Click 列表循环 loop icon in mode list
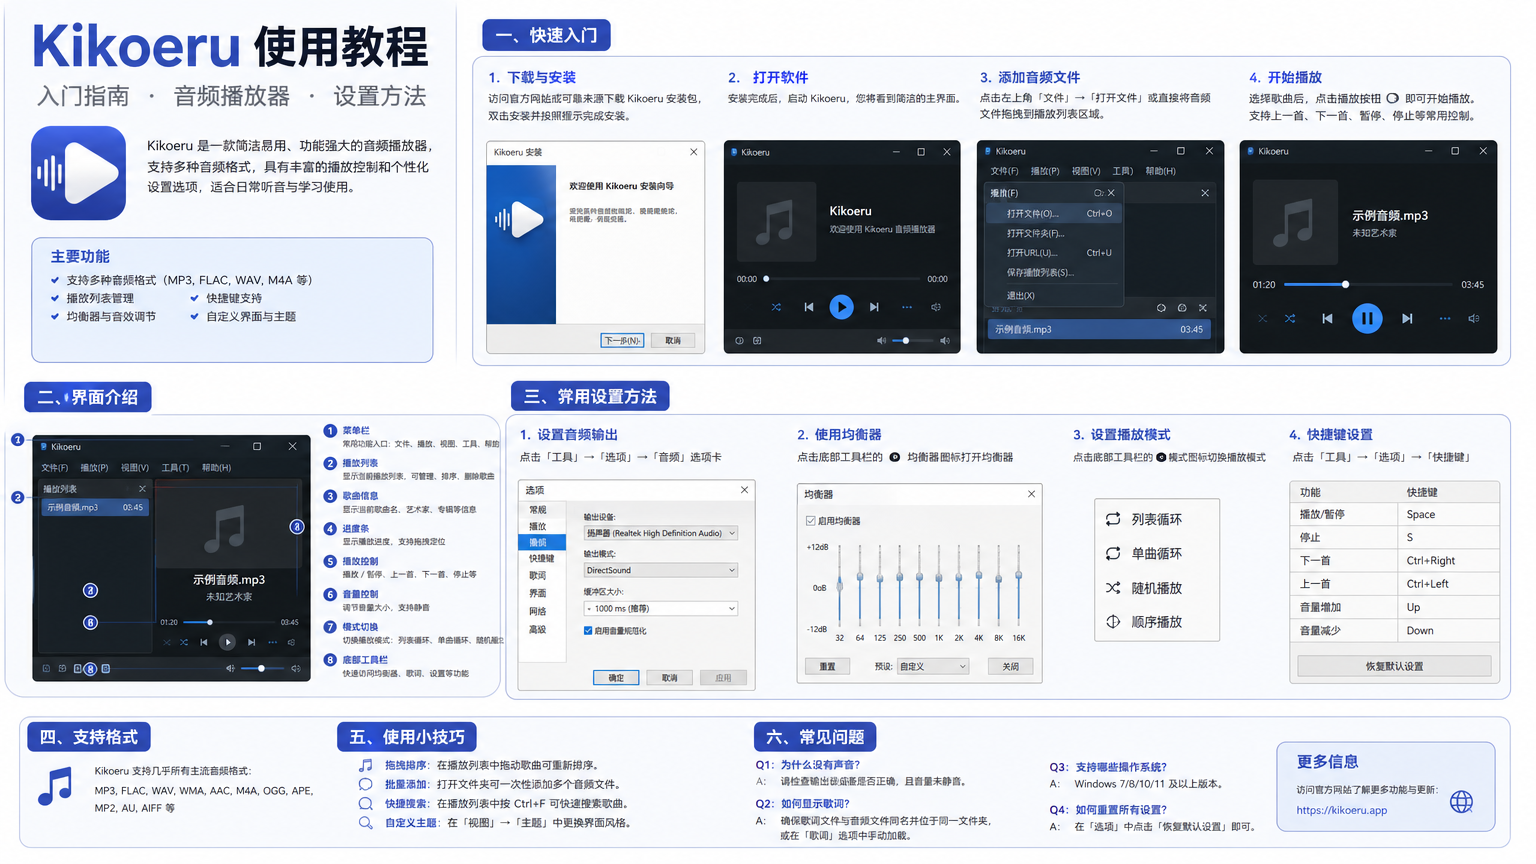1536x864 pixels. click(1112, 519)
